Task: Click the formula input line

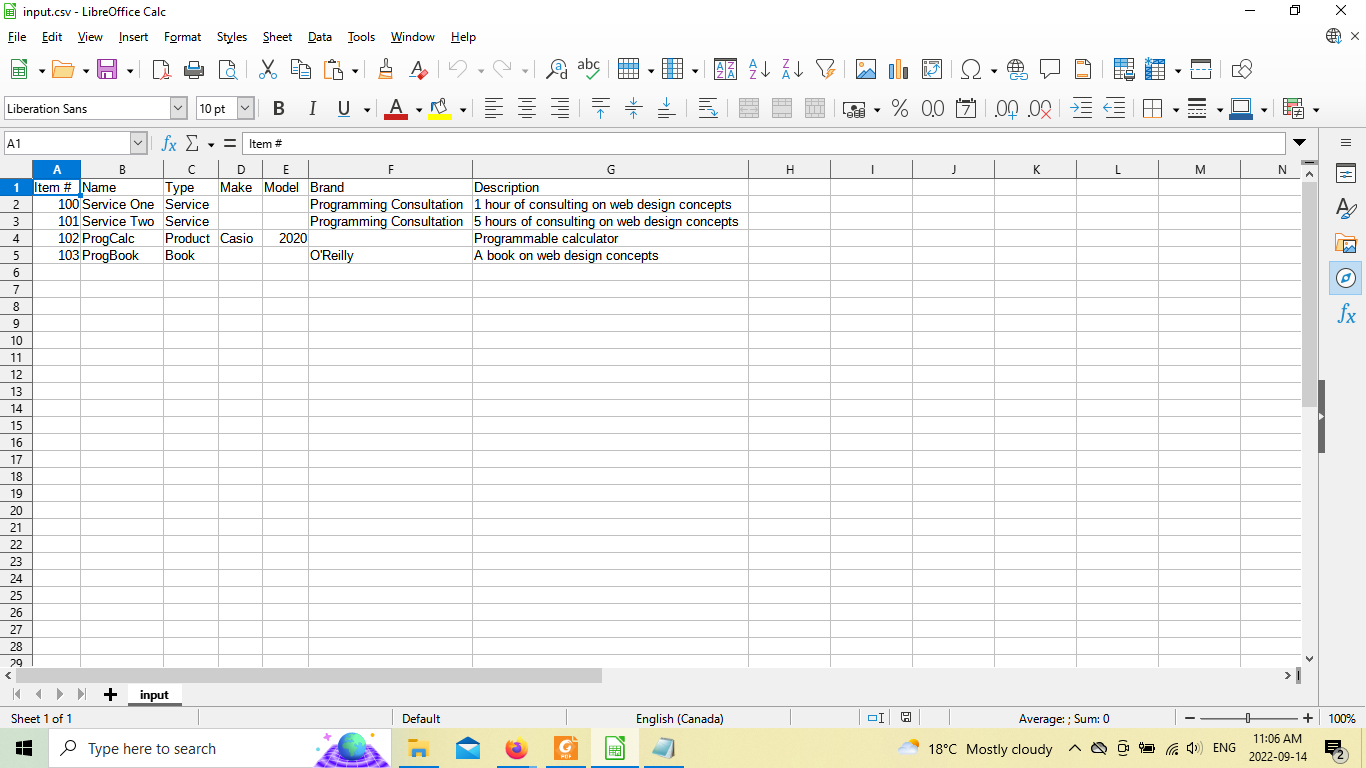Action: (763, 144)
